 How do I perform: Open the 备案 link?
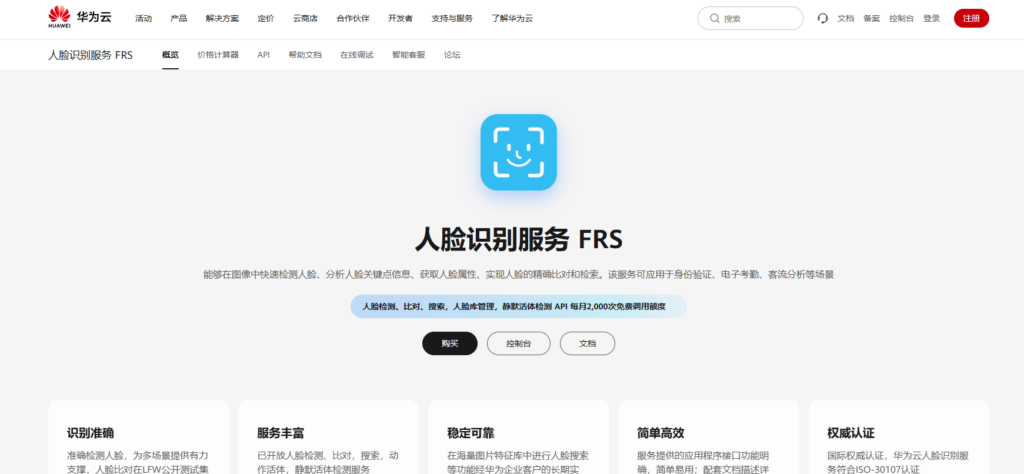[x=871, y=18]
